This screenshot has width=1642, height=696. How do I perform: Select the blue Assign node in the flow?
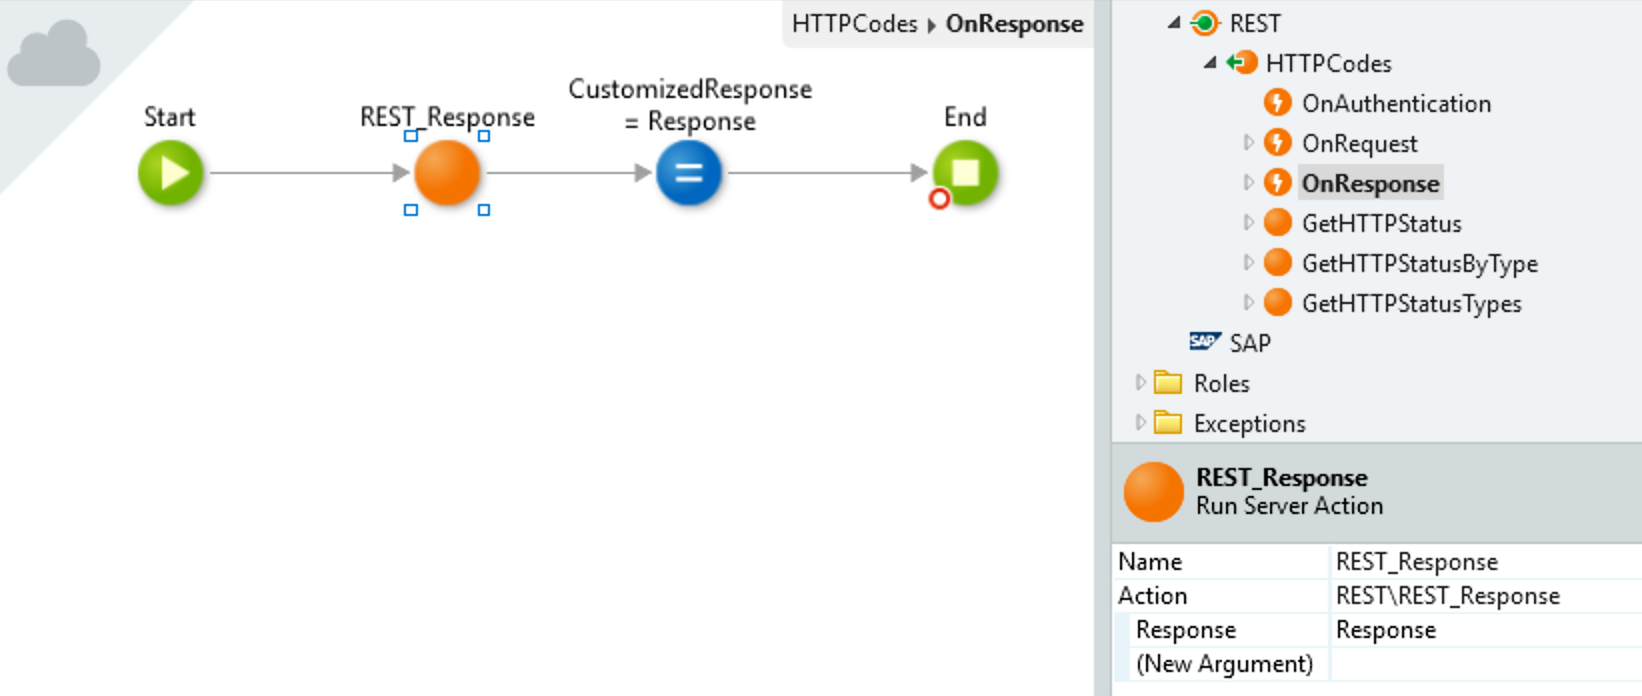[689, 173]
